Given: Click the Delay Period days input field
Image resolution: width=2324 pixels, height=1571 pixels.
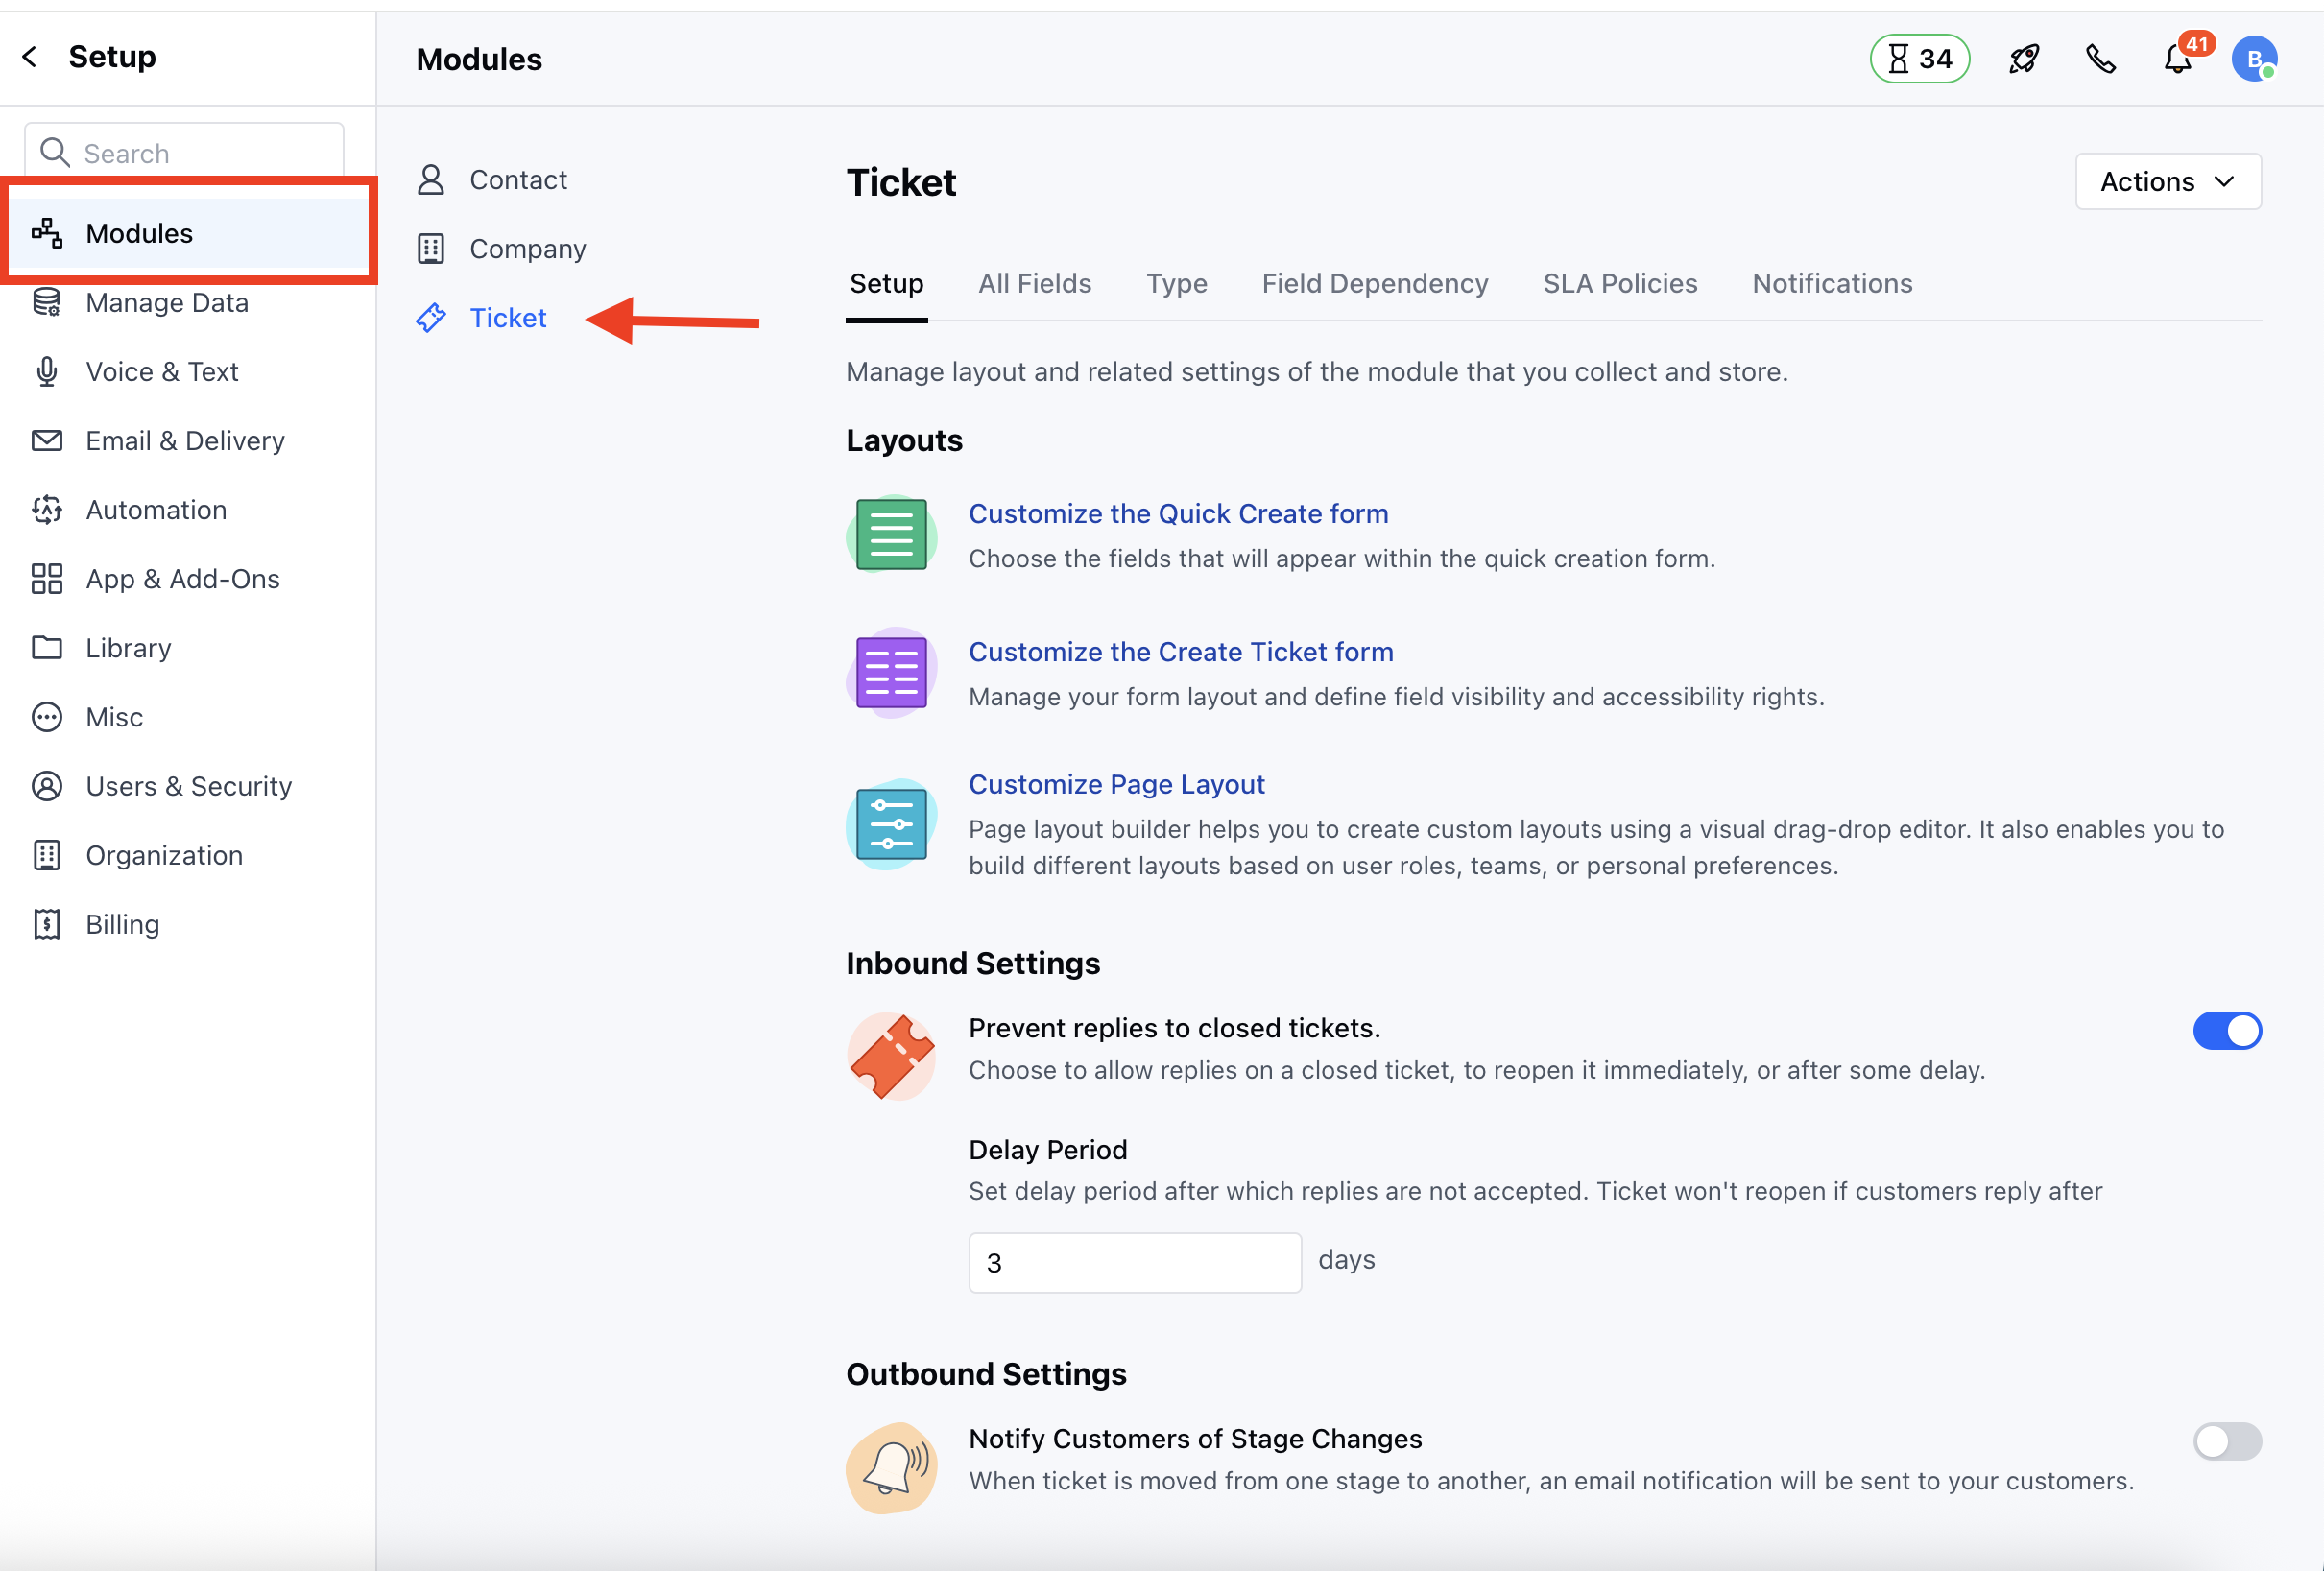Looking at the screenshot, I should click(1134, 1262).
